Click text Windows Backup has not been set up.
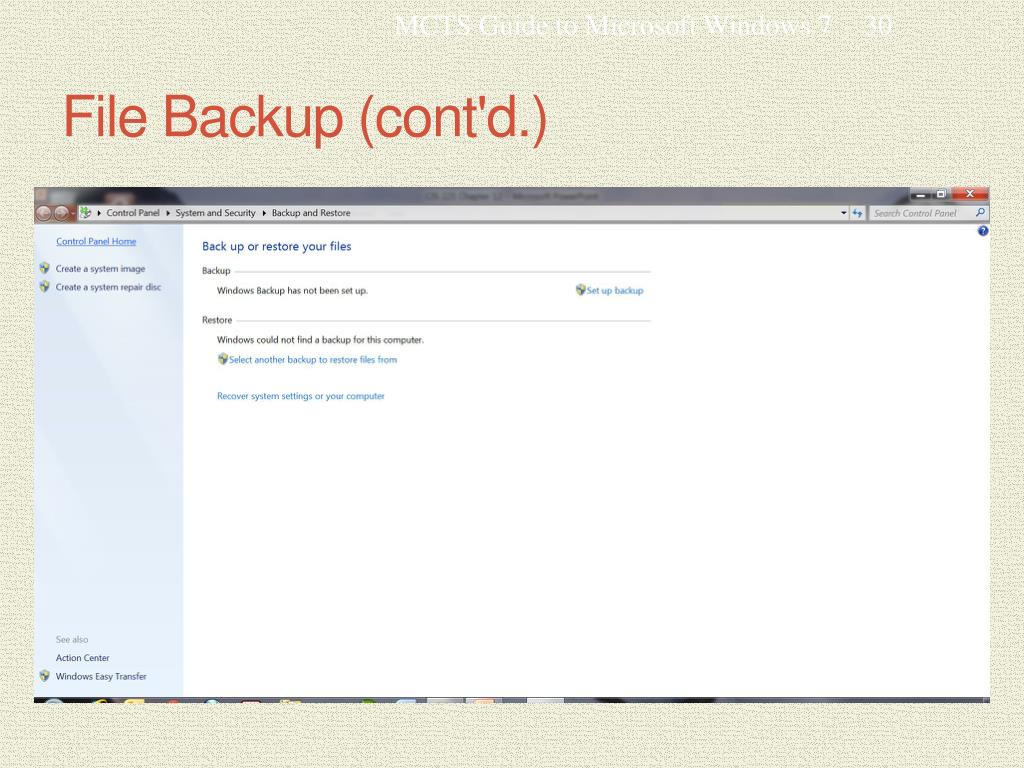The width and height of the screenshot is (1024, 768). pos(292,291)
